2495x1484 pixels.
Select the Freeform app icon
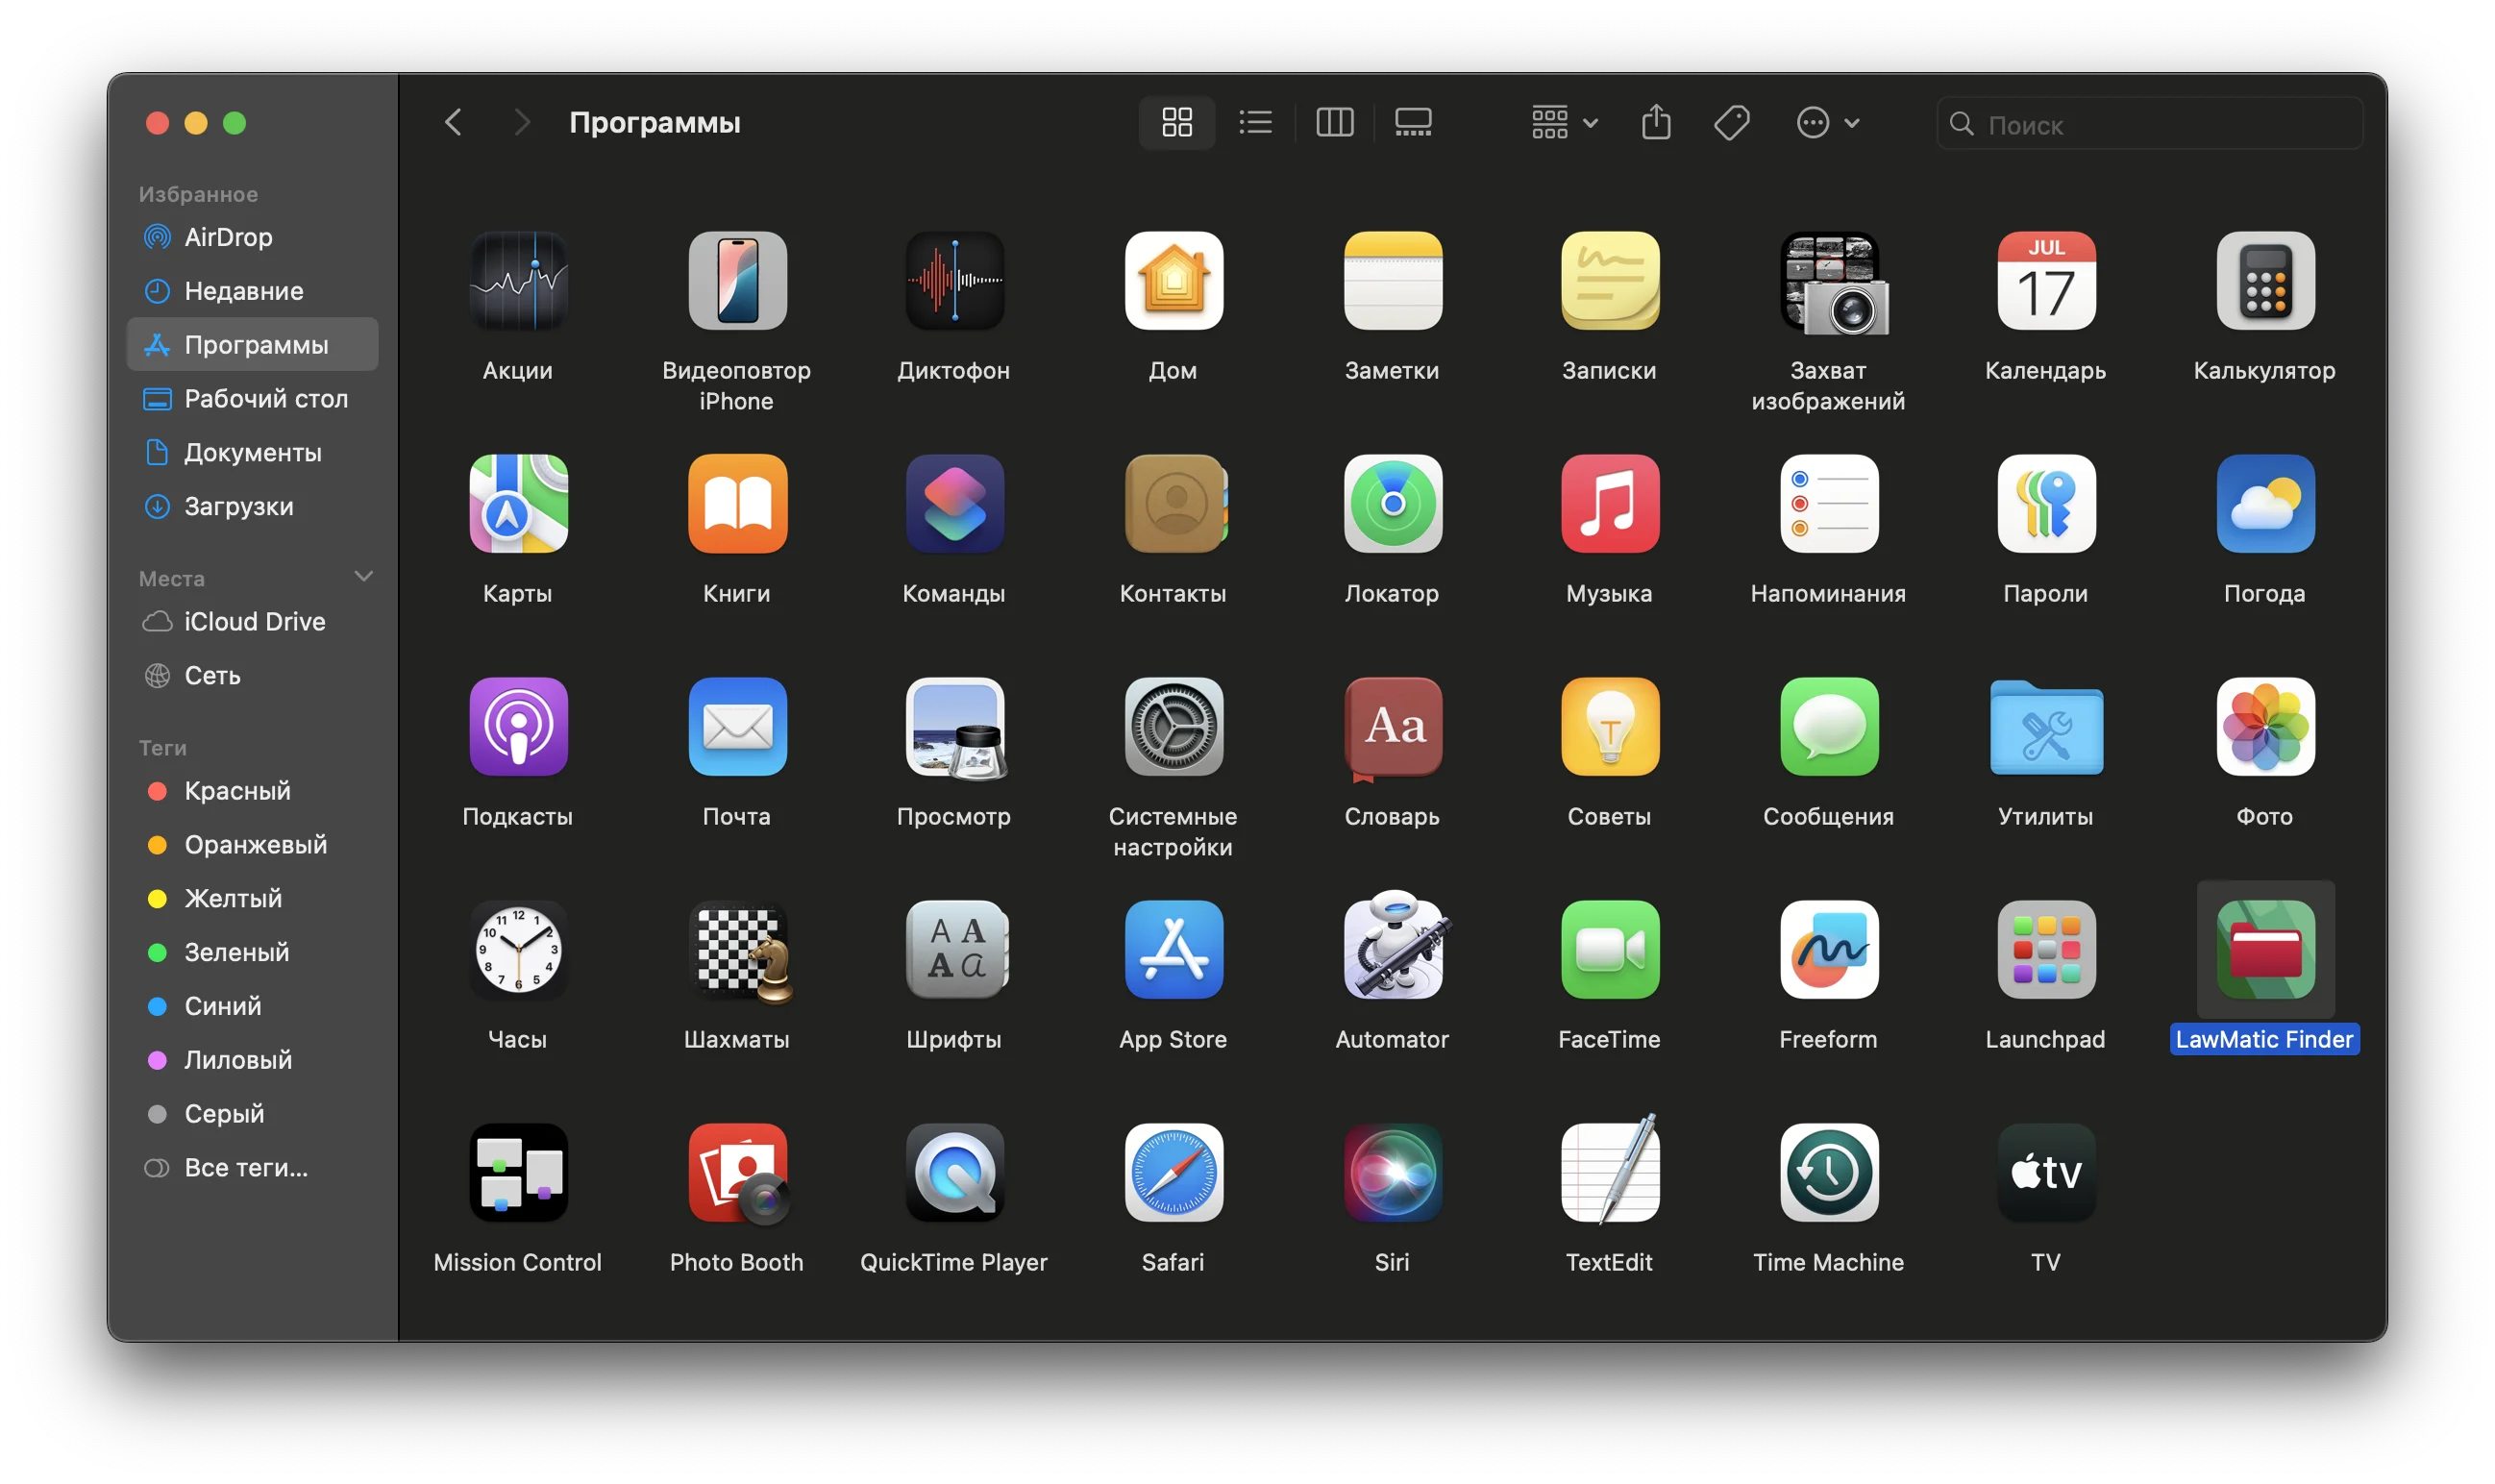(x=1829, y=950)
